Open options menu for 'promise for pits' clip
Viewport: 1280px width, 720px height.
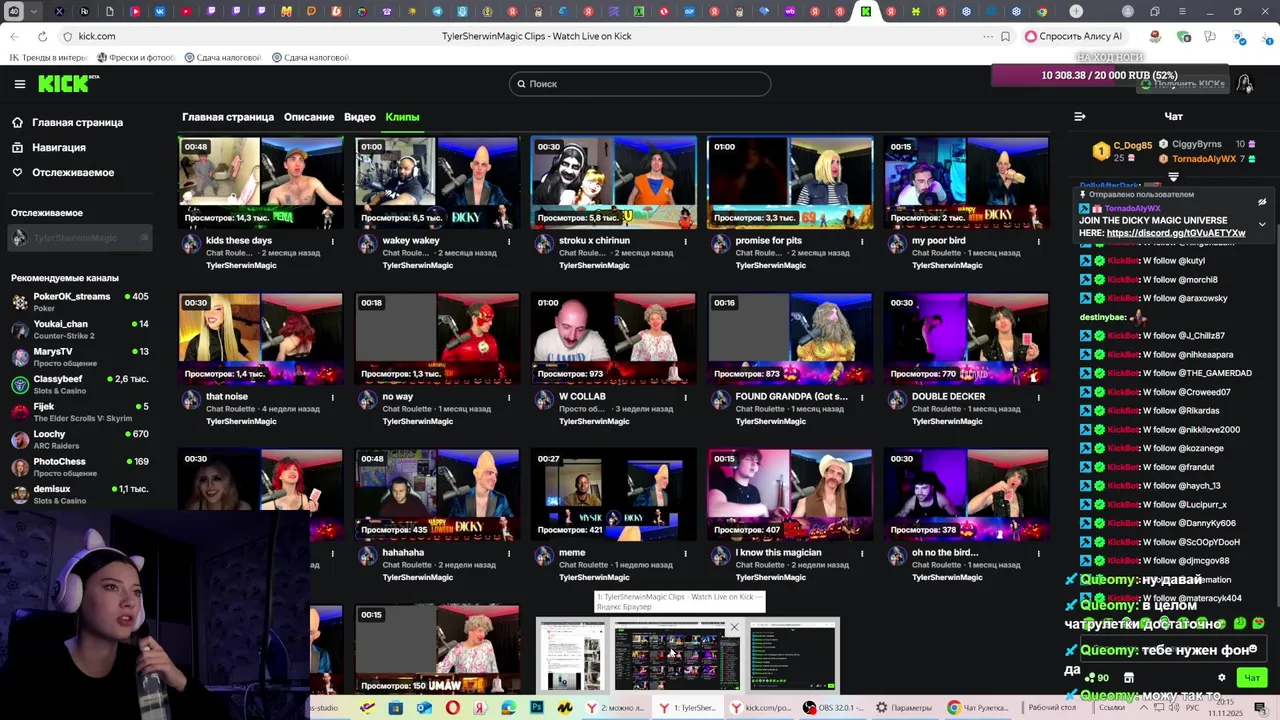862,241
